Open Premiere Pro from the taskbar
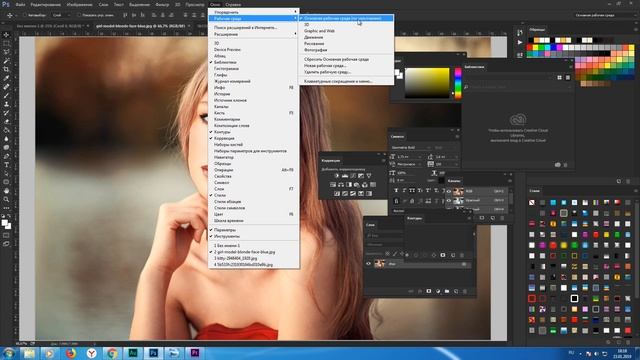640x360 pixels. tap(195, 353)
